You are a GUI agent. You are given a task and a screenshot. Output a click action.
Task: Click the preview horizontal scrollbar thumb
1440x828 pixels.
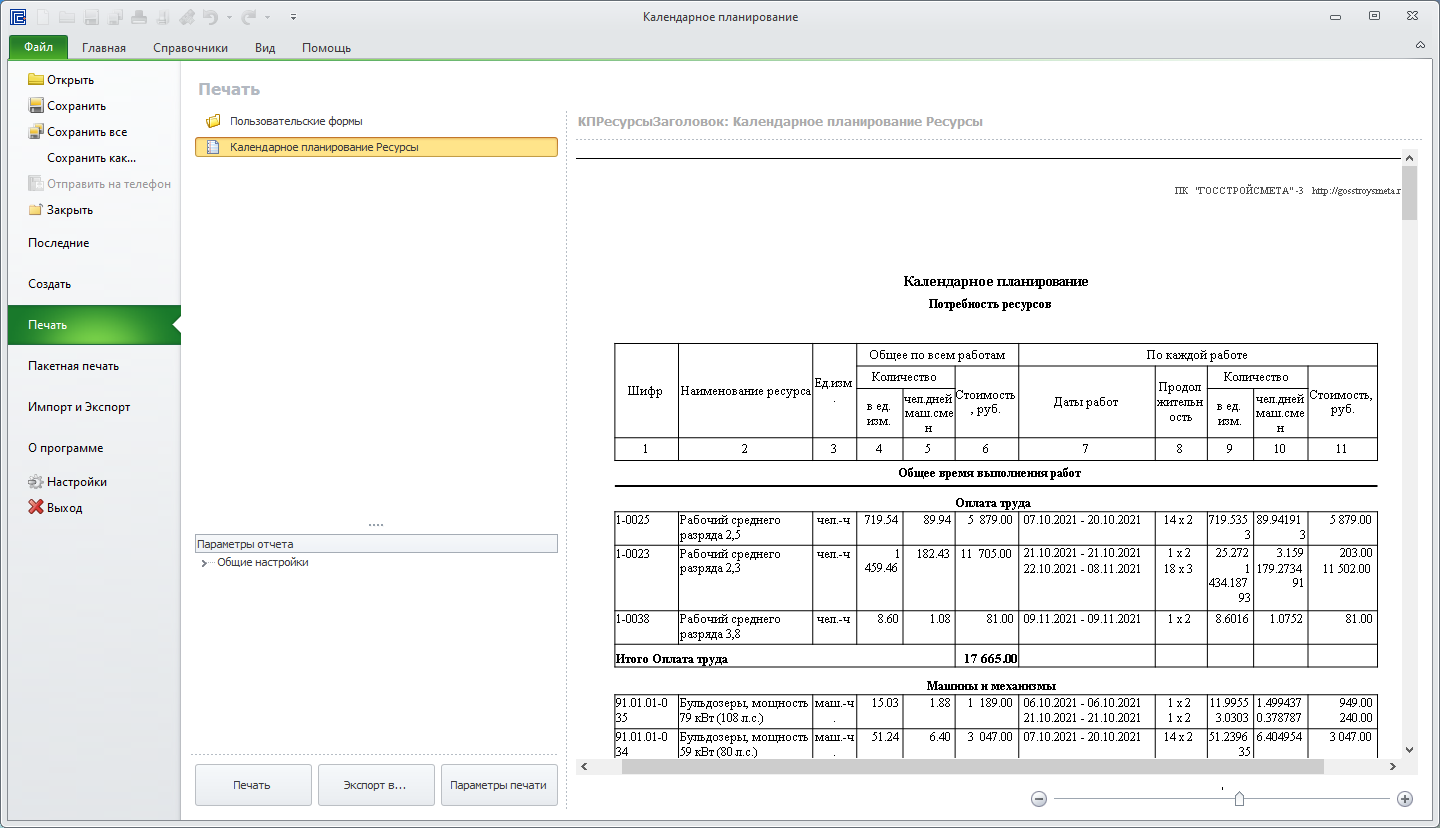pyautogui.click(x=972, y=767)
